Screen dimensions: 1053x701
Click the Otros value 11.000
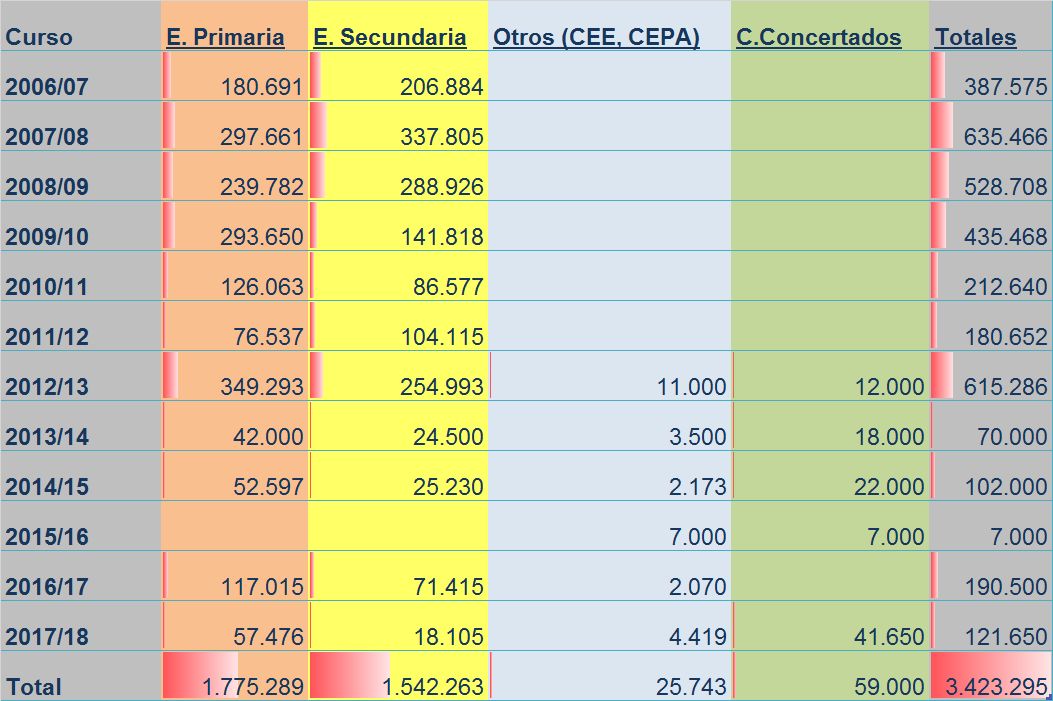point(692,387)
